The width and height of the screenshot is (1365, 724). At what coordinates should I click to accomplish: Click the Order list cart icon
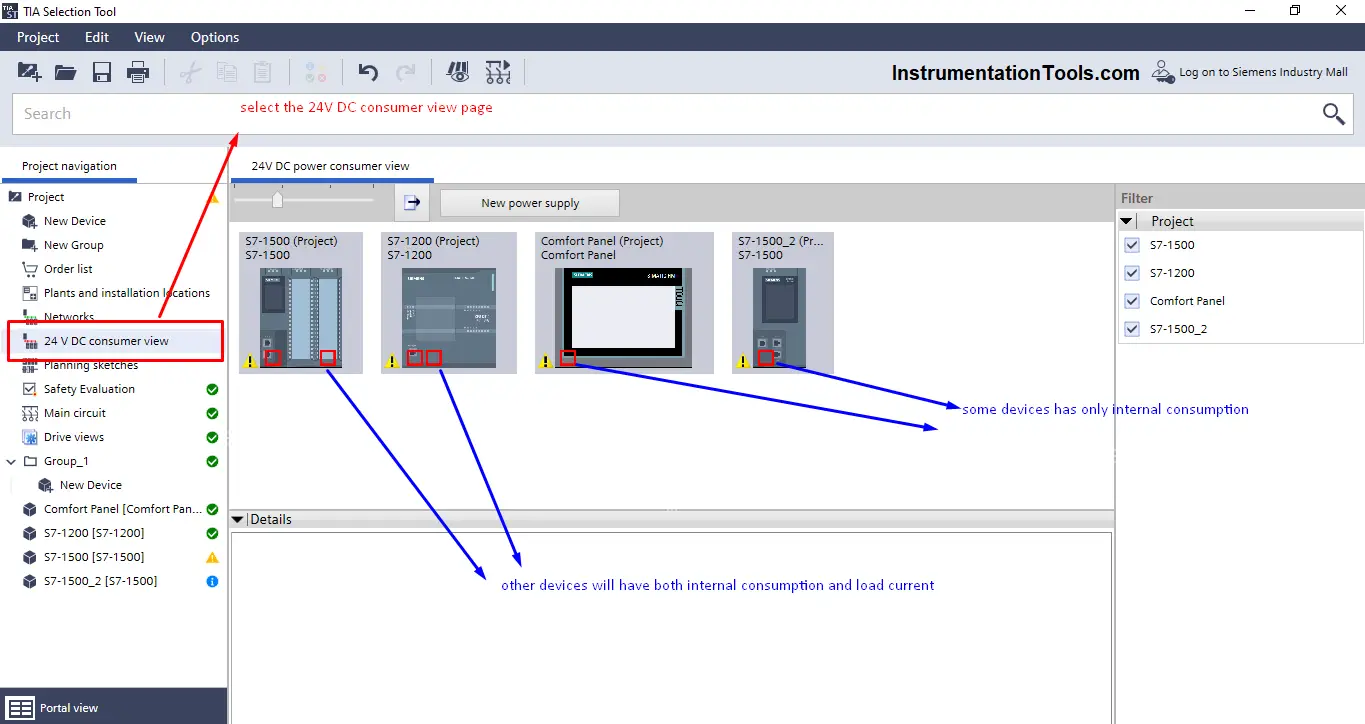click(x=29, y=269)
